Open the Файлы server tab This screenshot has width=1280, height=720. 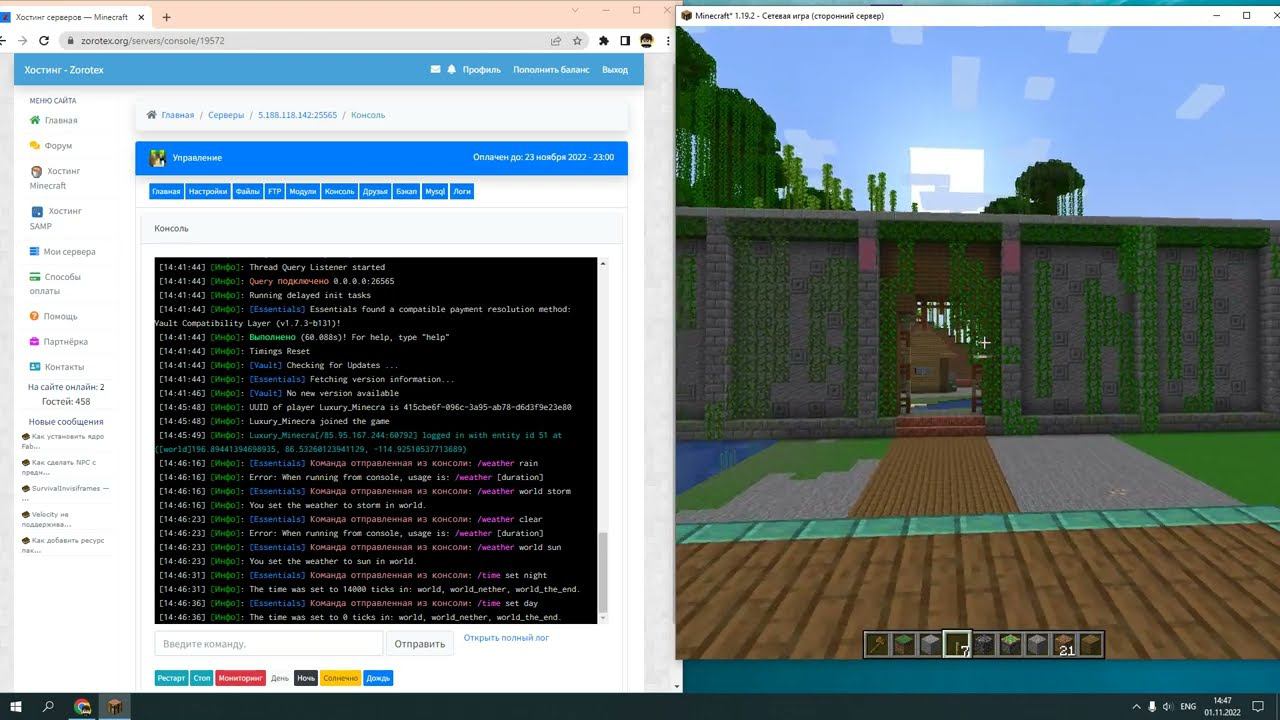[x=247, y=191]
